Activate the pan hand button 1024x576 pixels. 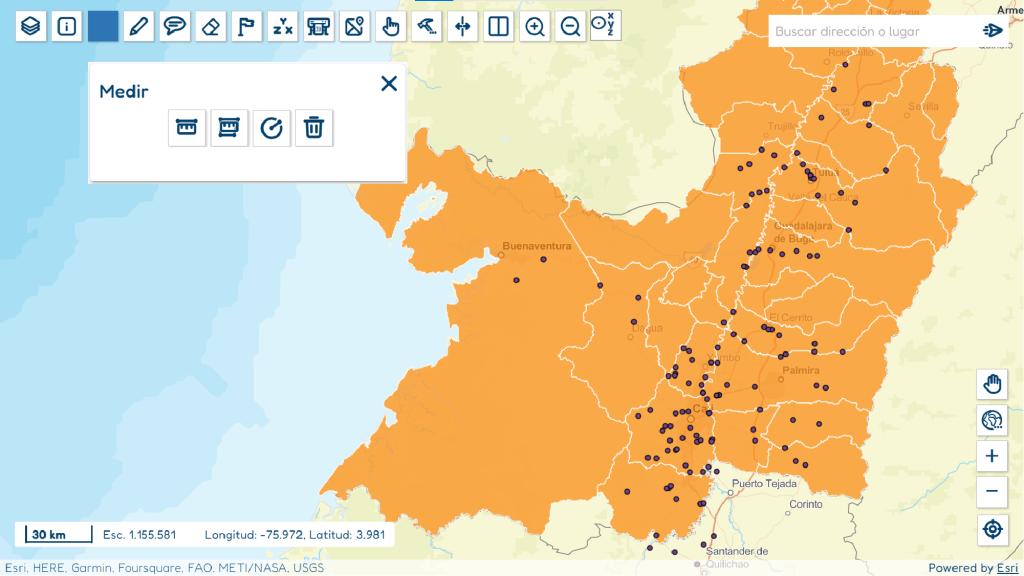pyautogui.click(x=992, y=384)
